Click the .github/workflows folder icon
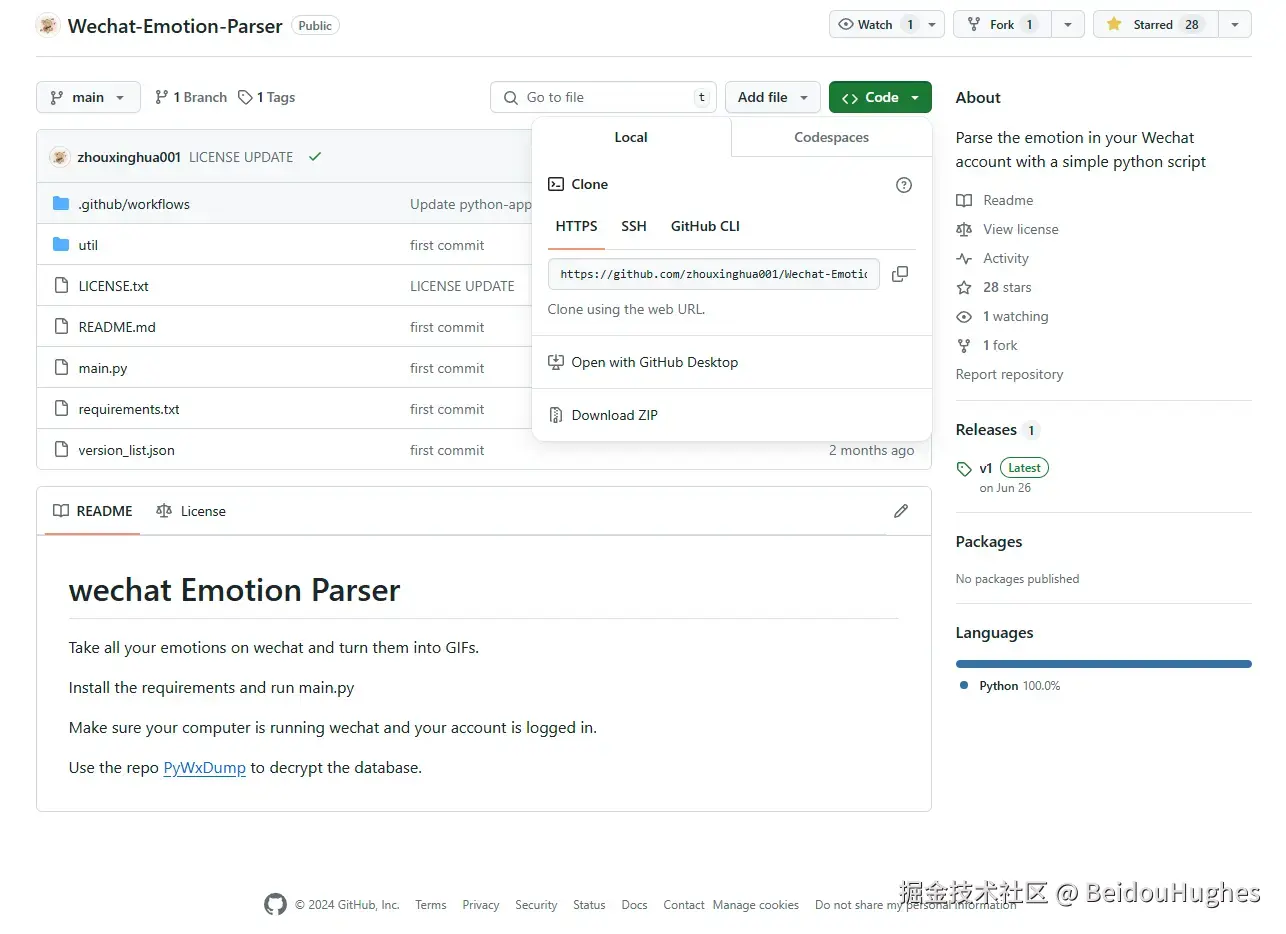Viewport: 1286px width, 934px height. click(x=61, y=204)
